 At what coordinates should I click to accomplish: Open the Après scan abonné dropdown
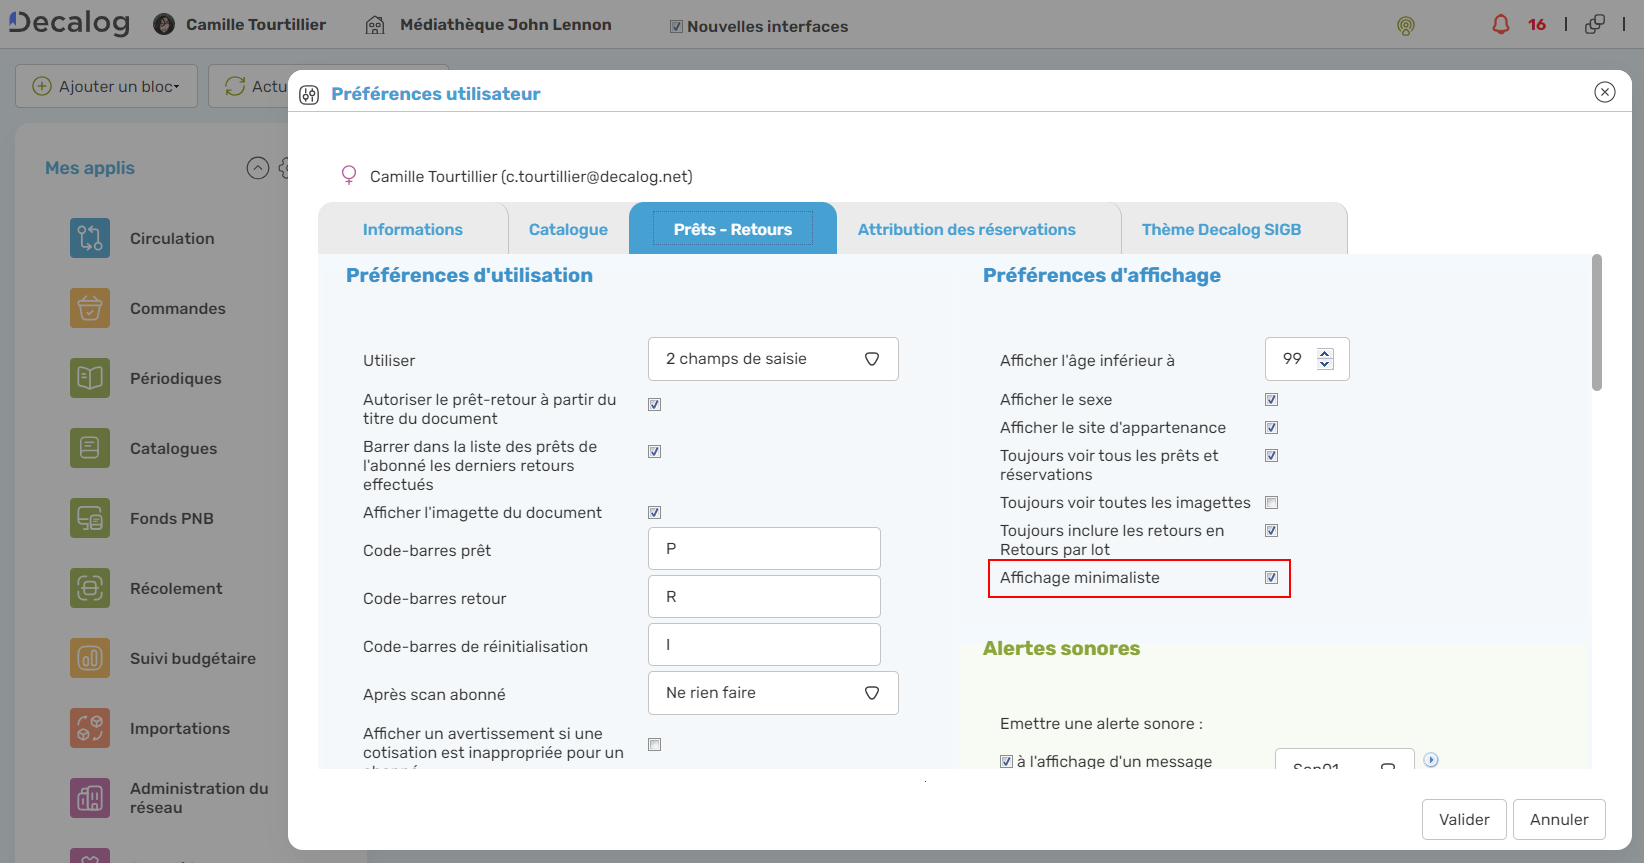click(773, 693)
